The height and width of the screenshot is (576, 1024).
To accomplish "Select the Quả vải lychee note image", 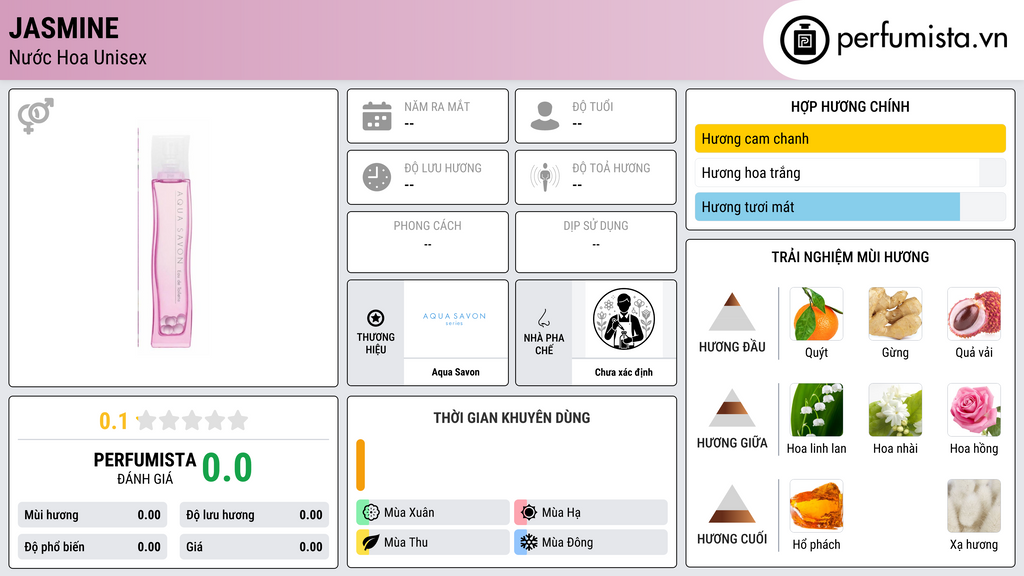I will [x=974, y=314].
